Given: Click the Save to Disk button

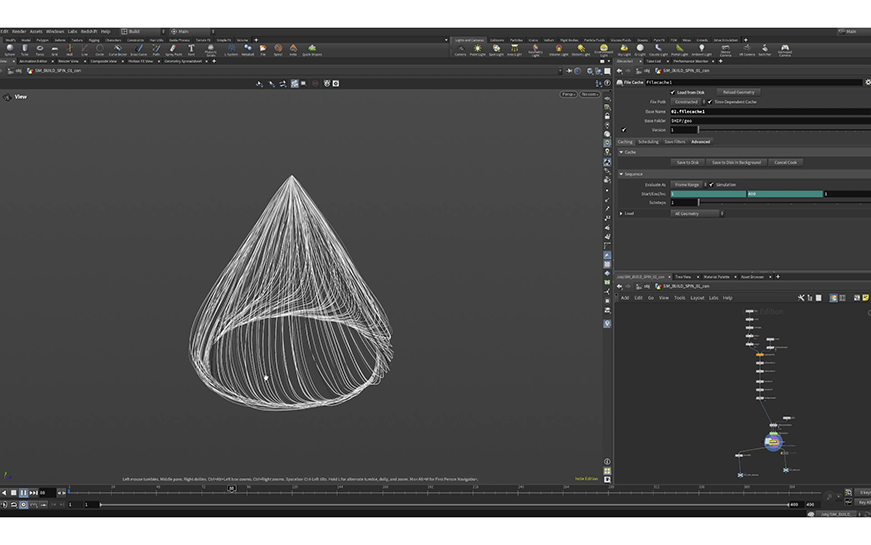Looking at the screenshot, I should coord(687,162).
